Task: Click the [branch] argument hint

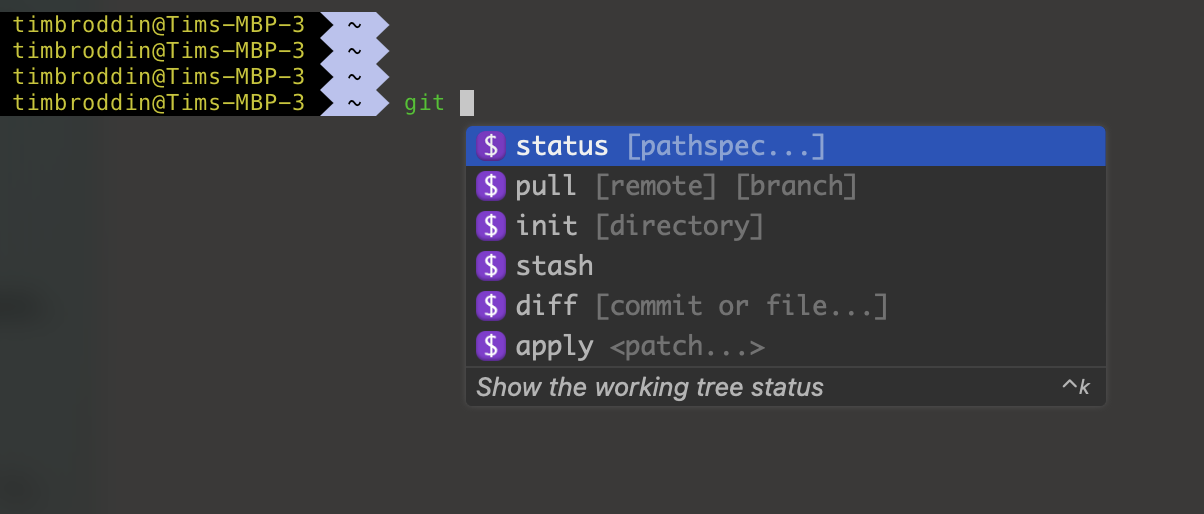Action: tap(796, 186)
